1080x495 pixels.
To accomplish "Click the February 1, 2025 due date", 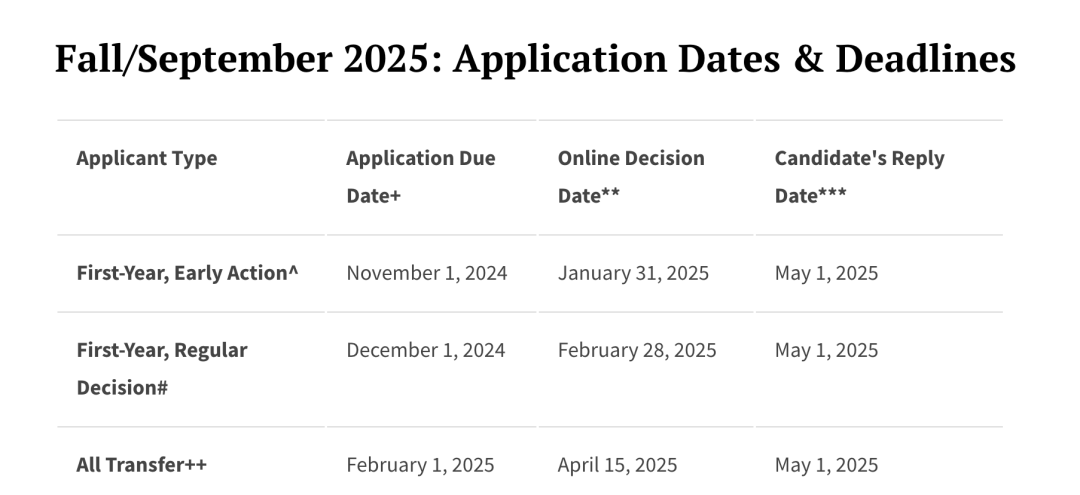I will [420, 465].
